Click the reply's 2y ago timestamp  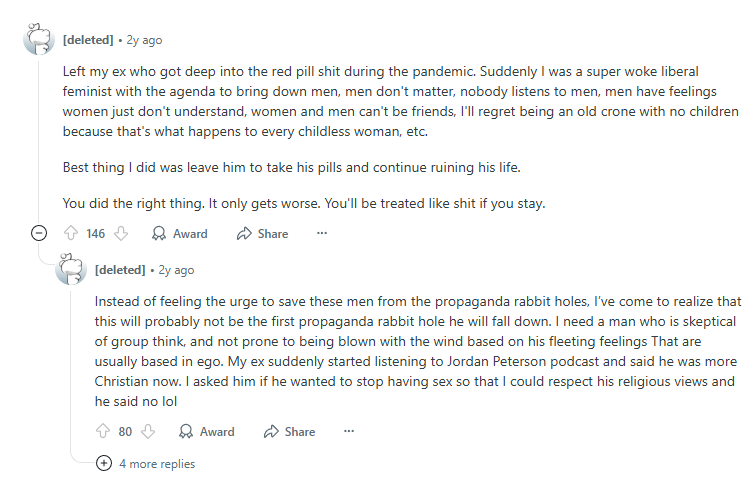click(176, 270)
